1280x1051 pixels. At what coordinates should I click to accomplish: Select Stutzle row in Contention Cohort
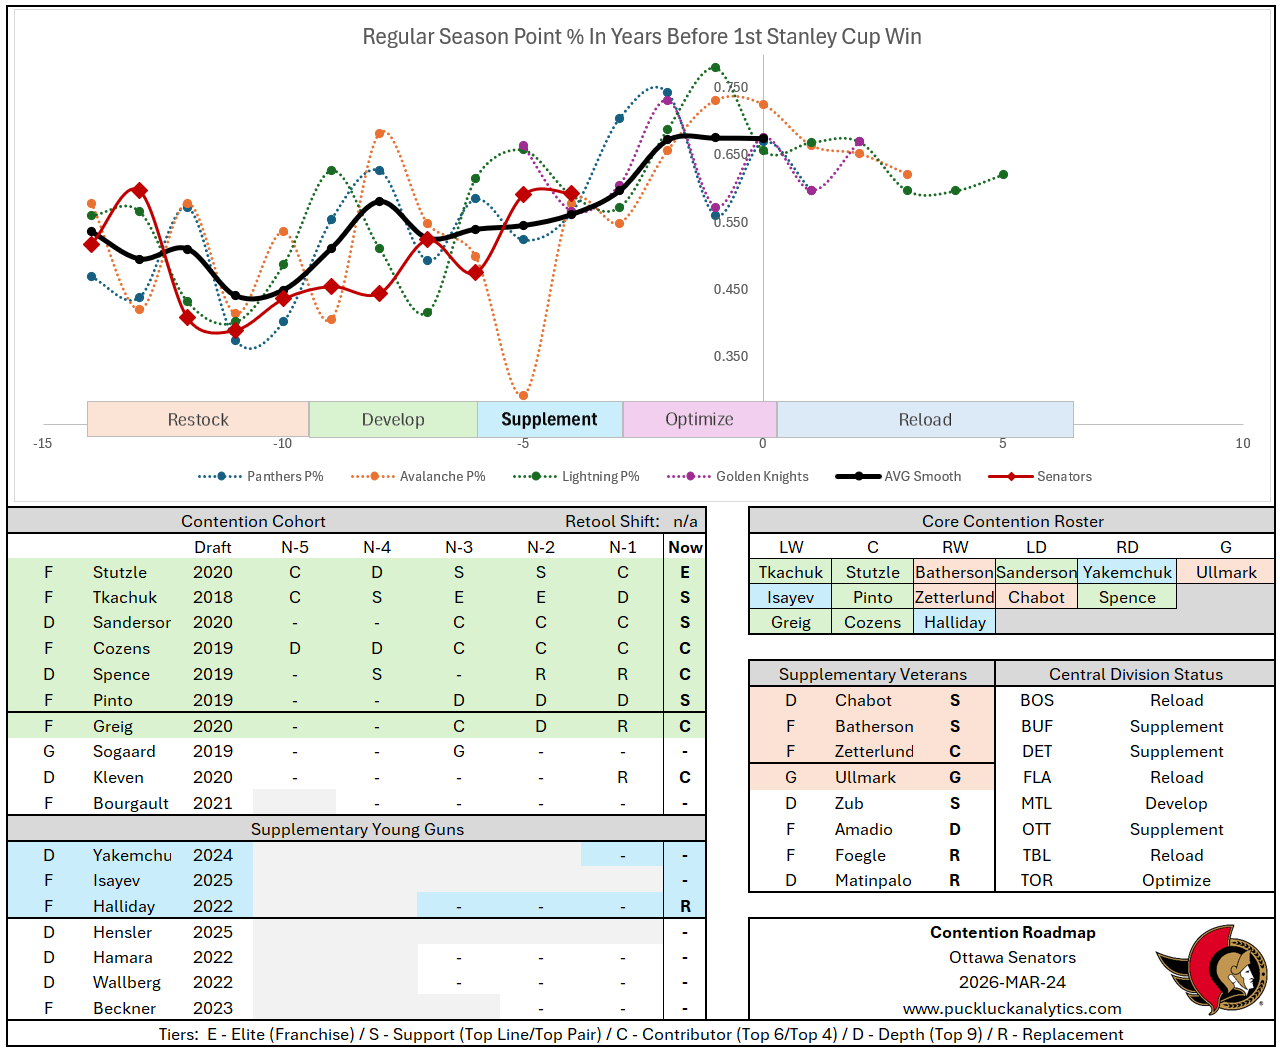click(x=120, y=572)
